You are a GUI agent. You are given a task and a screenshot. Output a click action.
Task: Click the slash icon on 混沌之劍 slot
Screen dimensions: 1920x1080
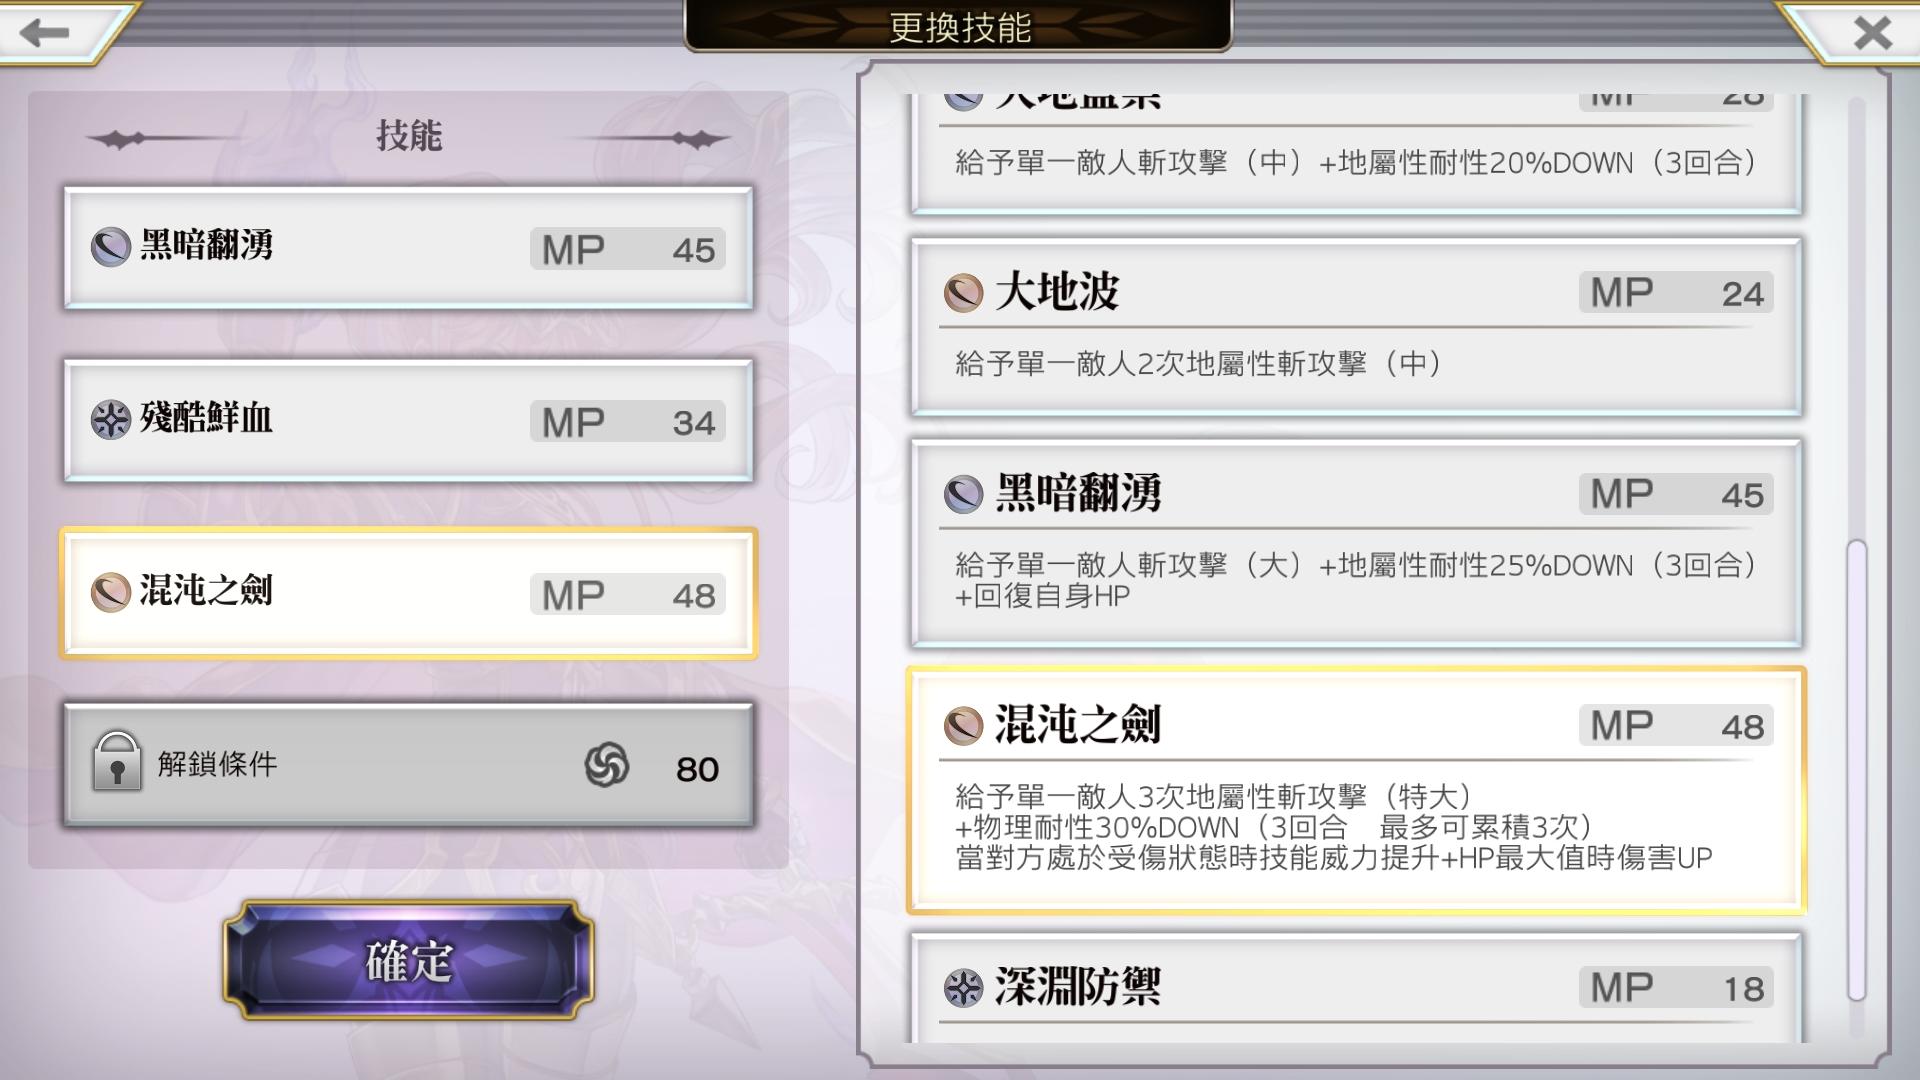111,592
